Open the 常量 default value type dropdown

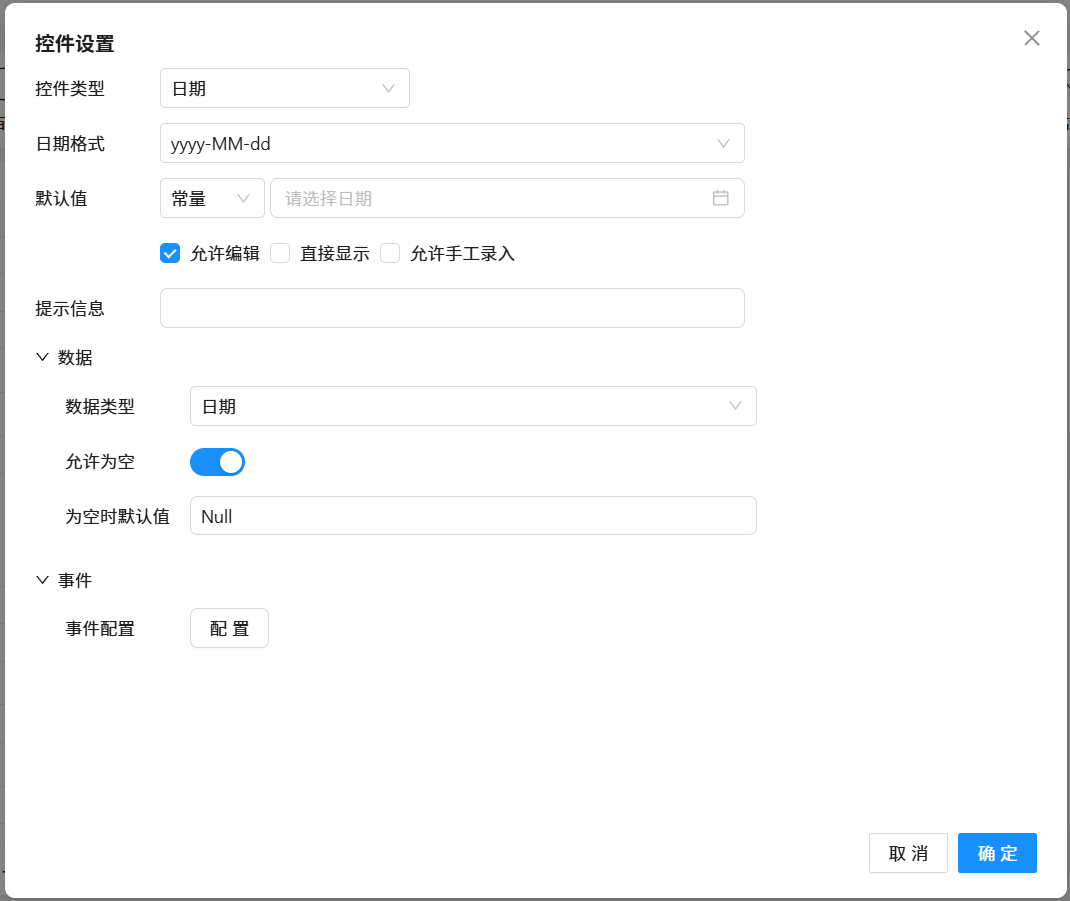pyautogui.click(x=212, y=199)
